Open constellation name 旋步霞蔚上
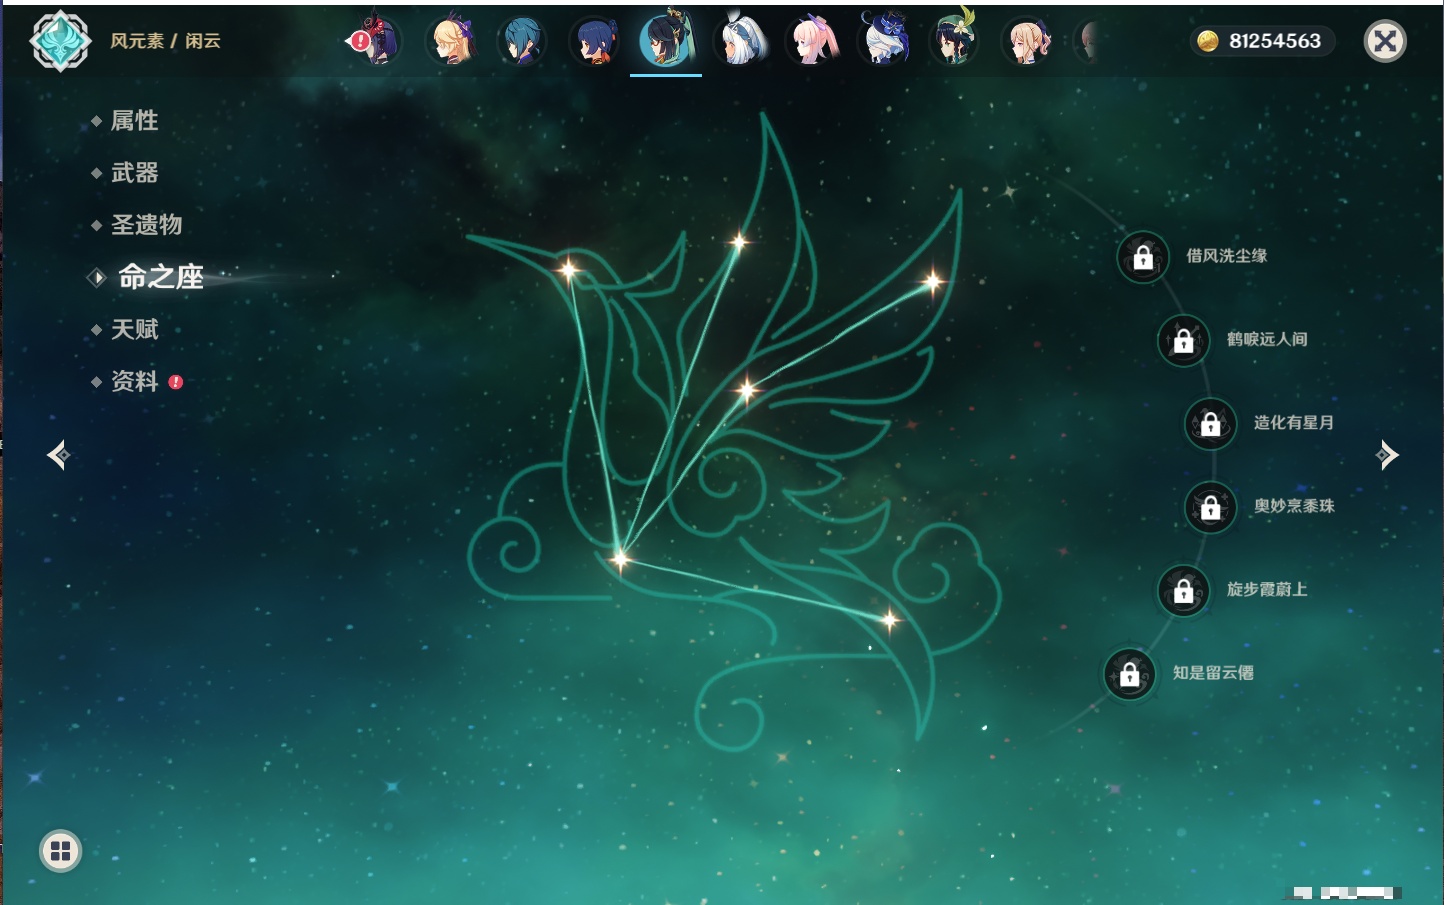Viewport: 1444px width, 905px height. click(1267, 589)
